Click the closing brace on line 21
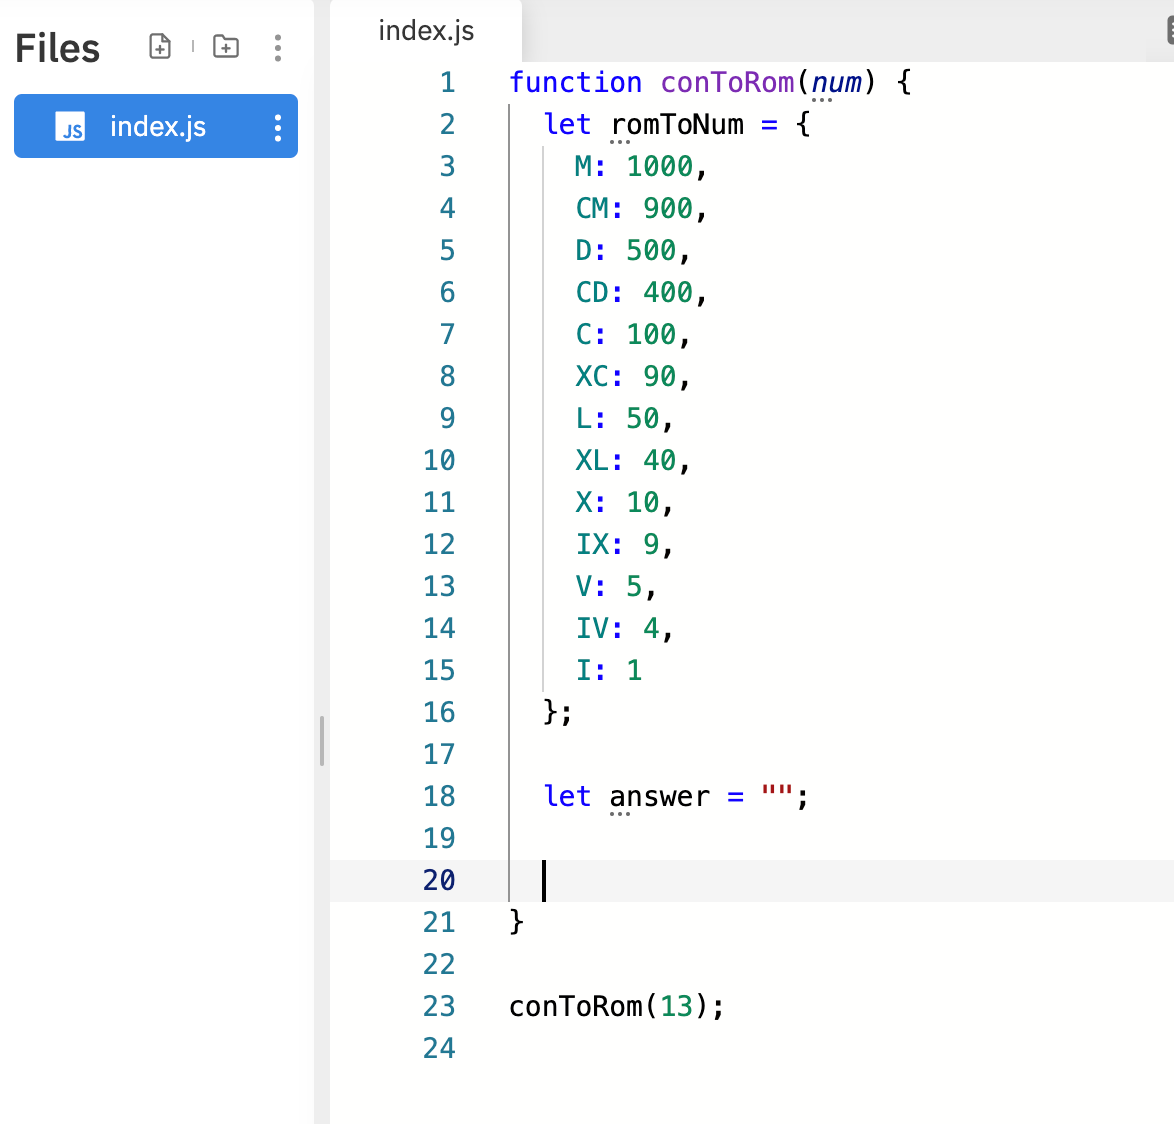 [514, 922]
